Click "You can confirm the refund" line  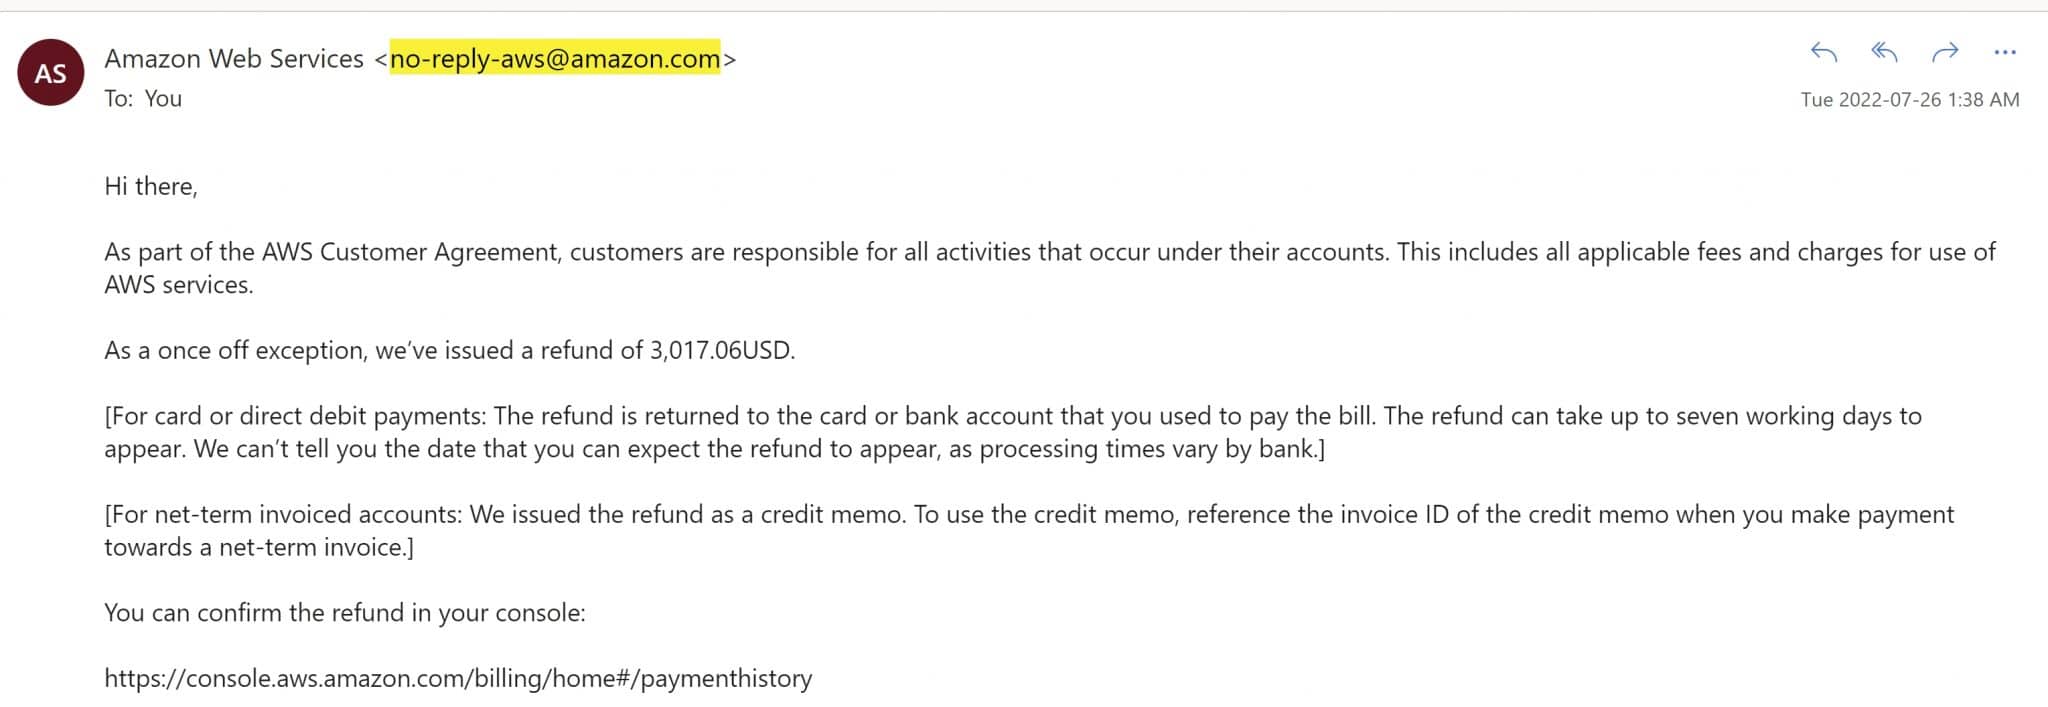345,612
